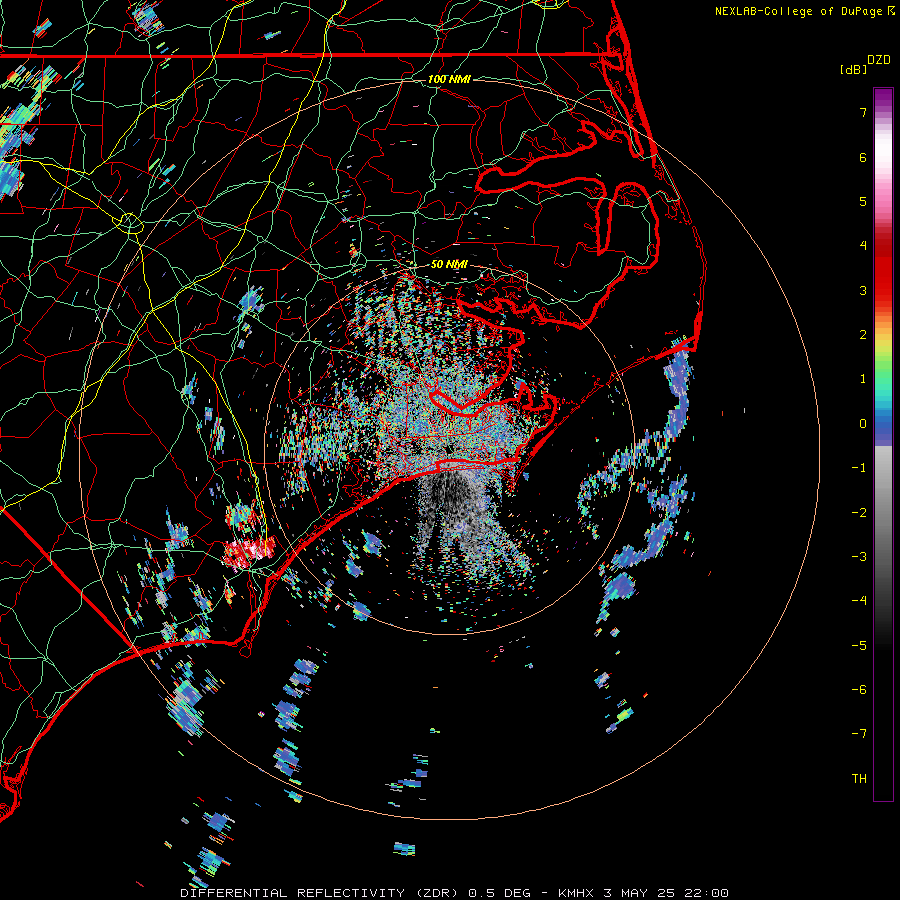
Task: Click the 50 NMI range ring label
Action: 449,264
